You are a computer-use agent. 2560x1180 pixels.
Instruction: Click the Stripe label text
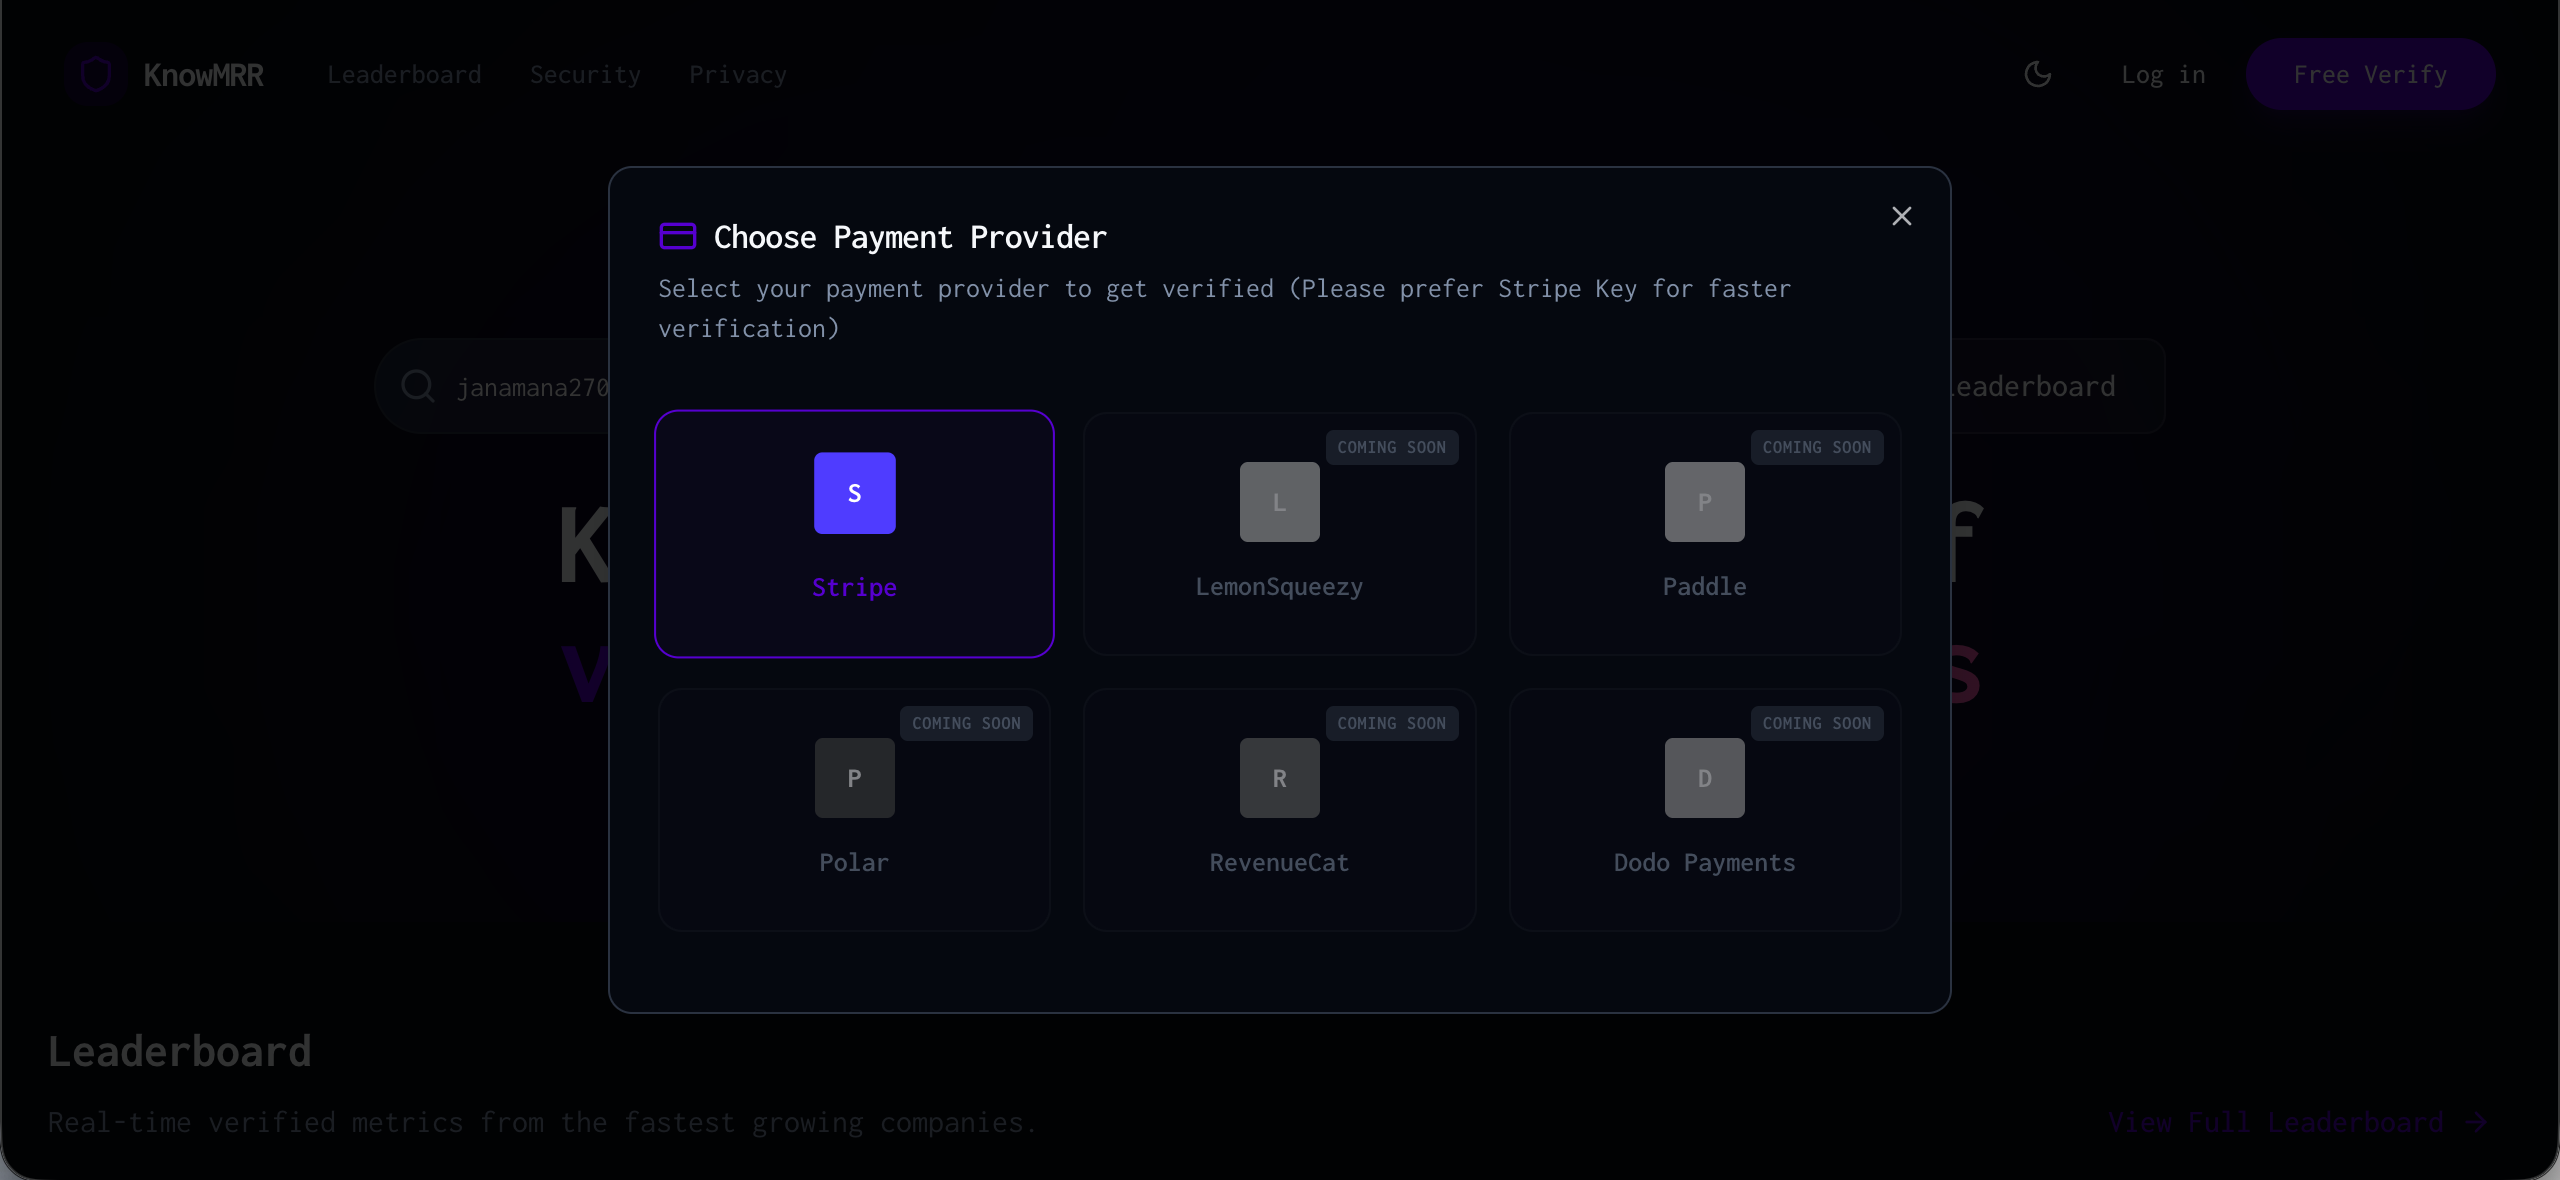point(854,587)
